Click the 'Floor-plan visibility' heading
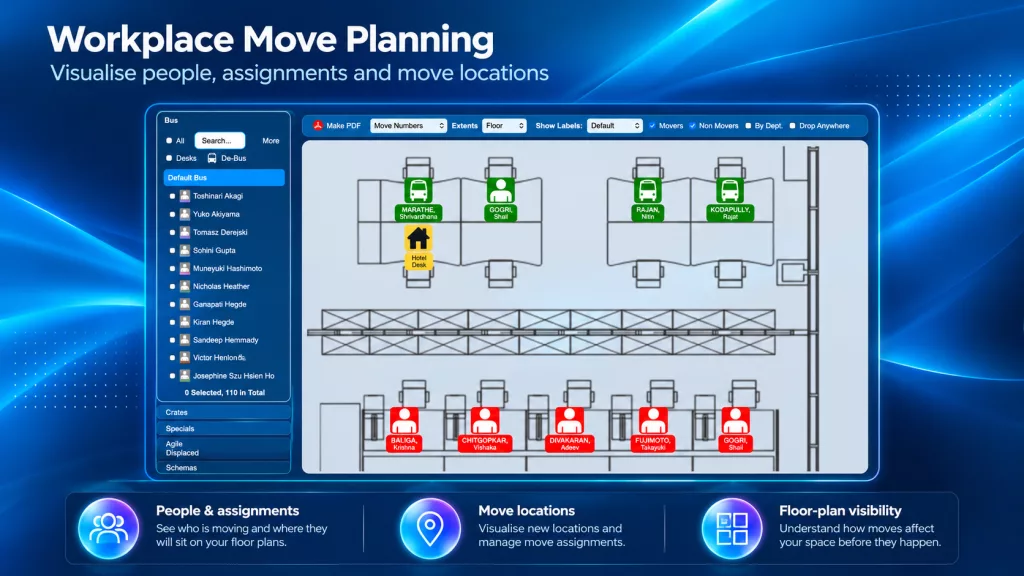 pyautogui.click(x=840, y=511)
